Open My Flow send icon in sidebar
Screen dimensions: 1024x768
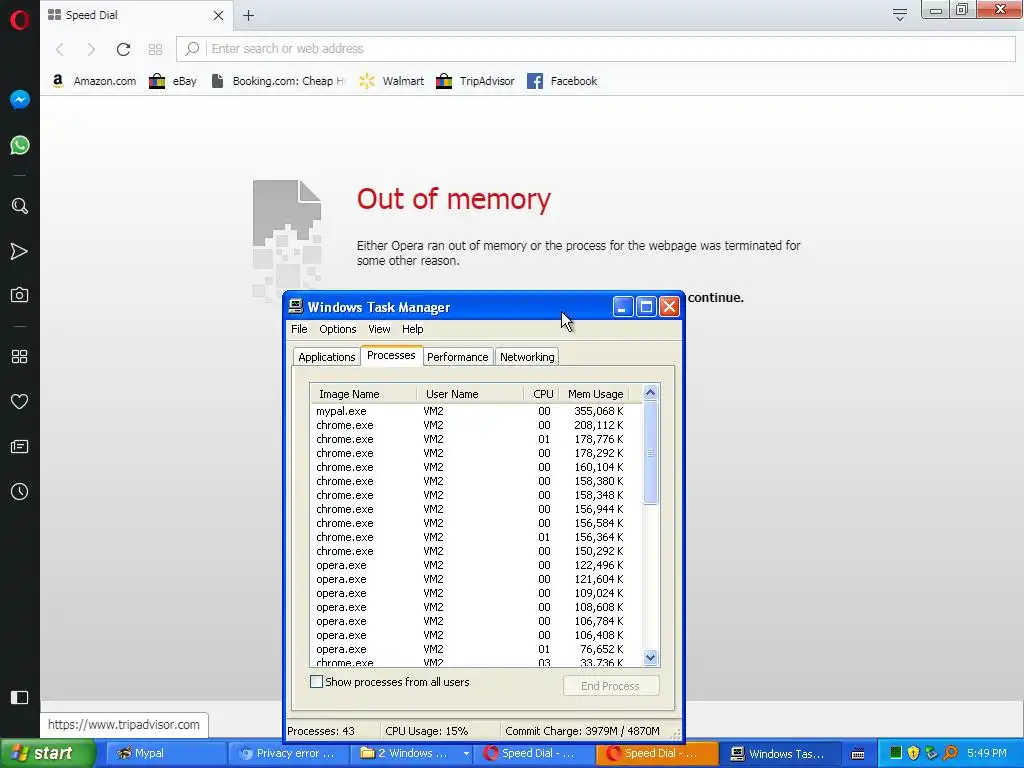coord(20,251)
